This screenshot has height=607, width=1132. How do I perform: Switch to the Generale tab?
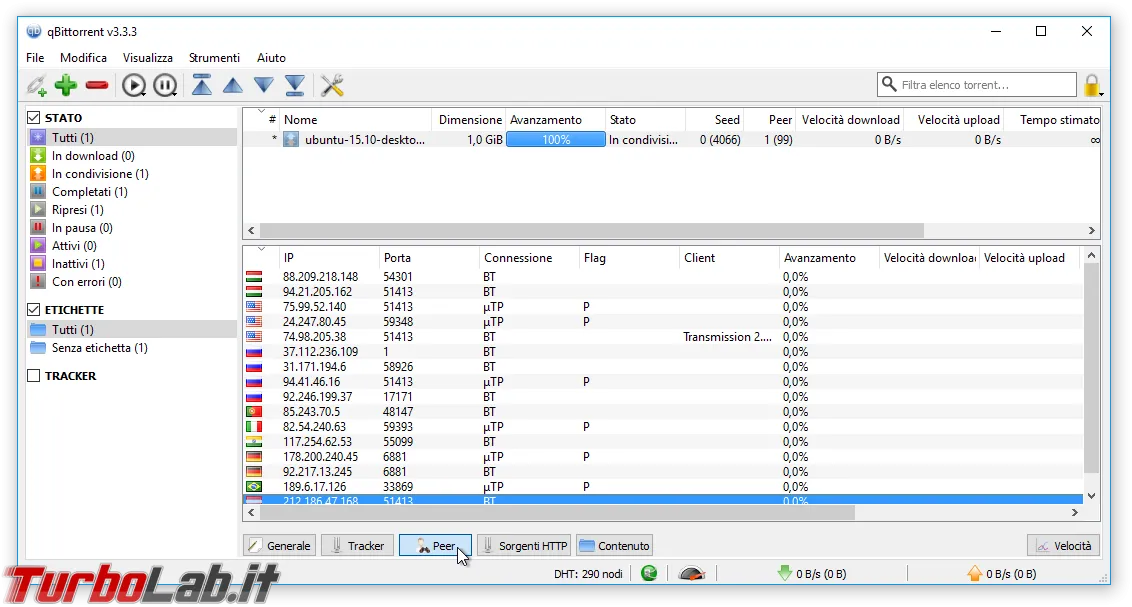[x=279, y=546]
